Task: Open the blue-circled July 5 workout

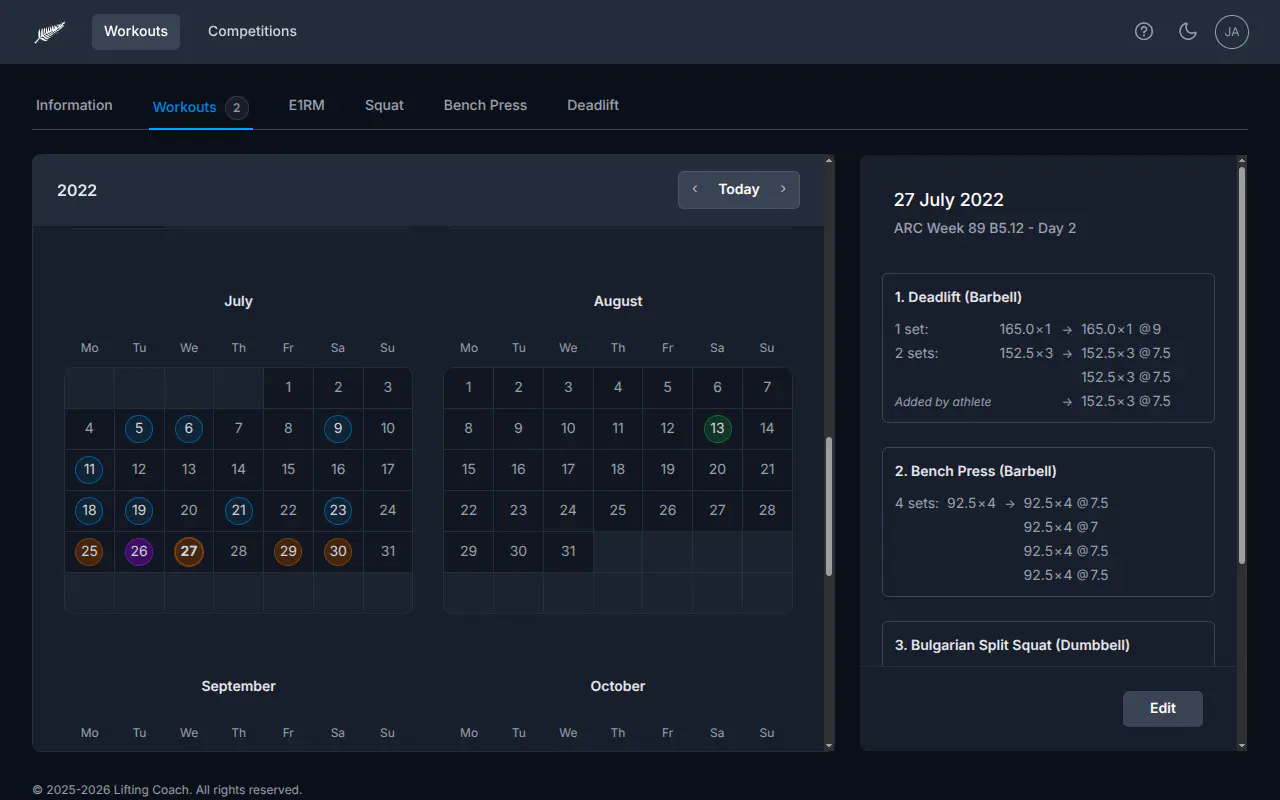Action: (x=139, y=428)
